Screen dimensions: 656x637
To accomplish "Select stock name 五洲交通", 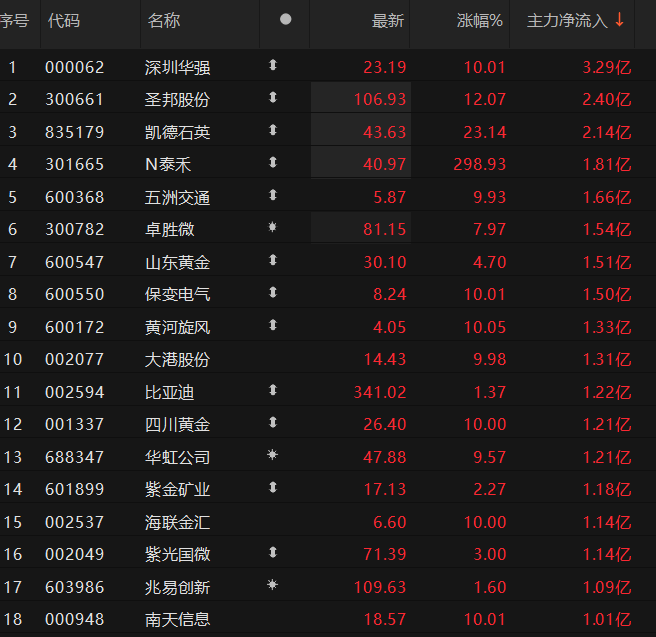I will (177, 197).
